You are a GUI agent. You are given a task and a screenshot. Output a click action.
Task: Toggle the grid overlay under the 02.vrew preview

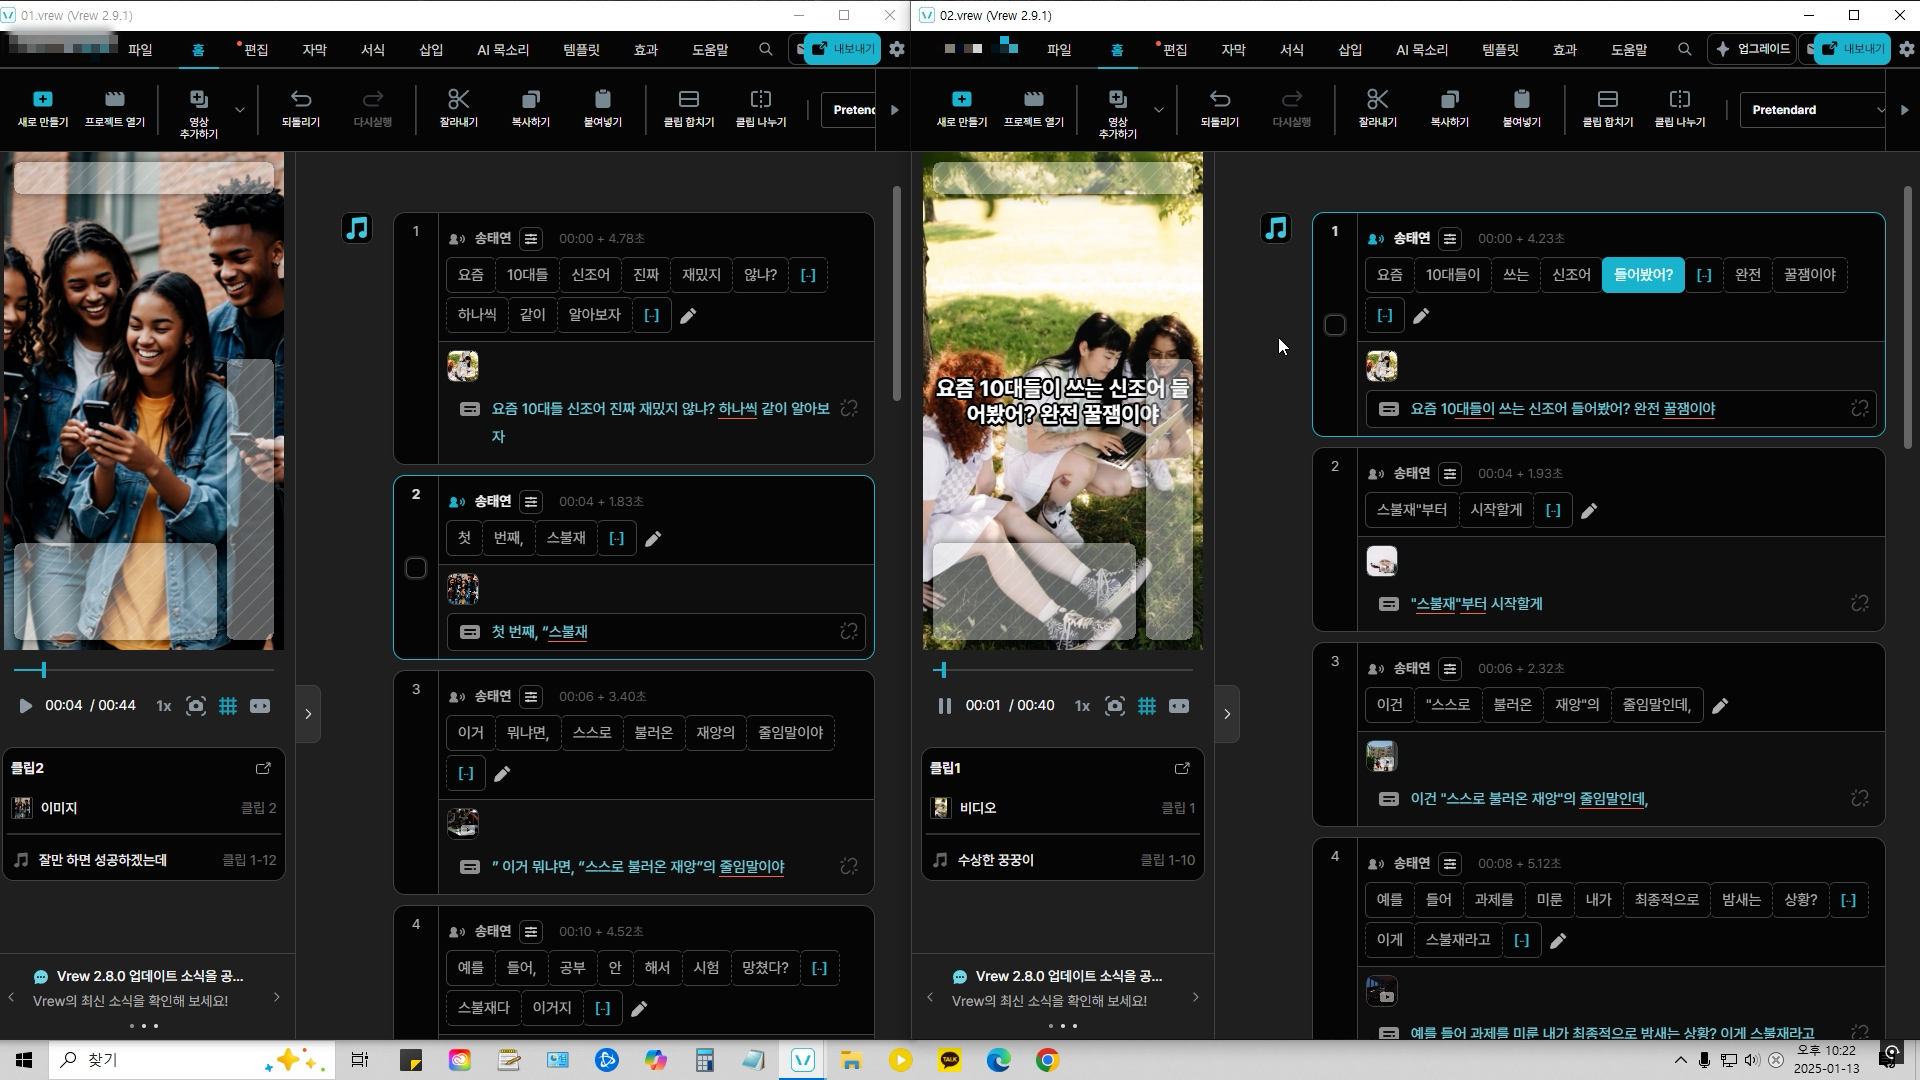(x=1147, y=706)
